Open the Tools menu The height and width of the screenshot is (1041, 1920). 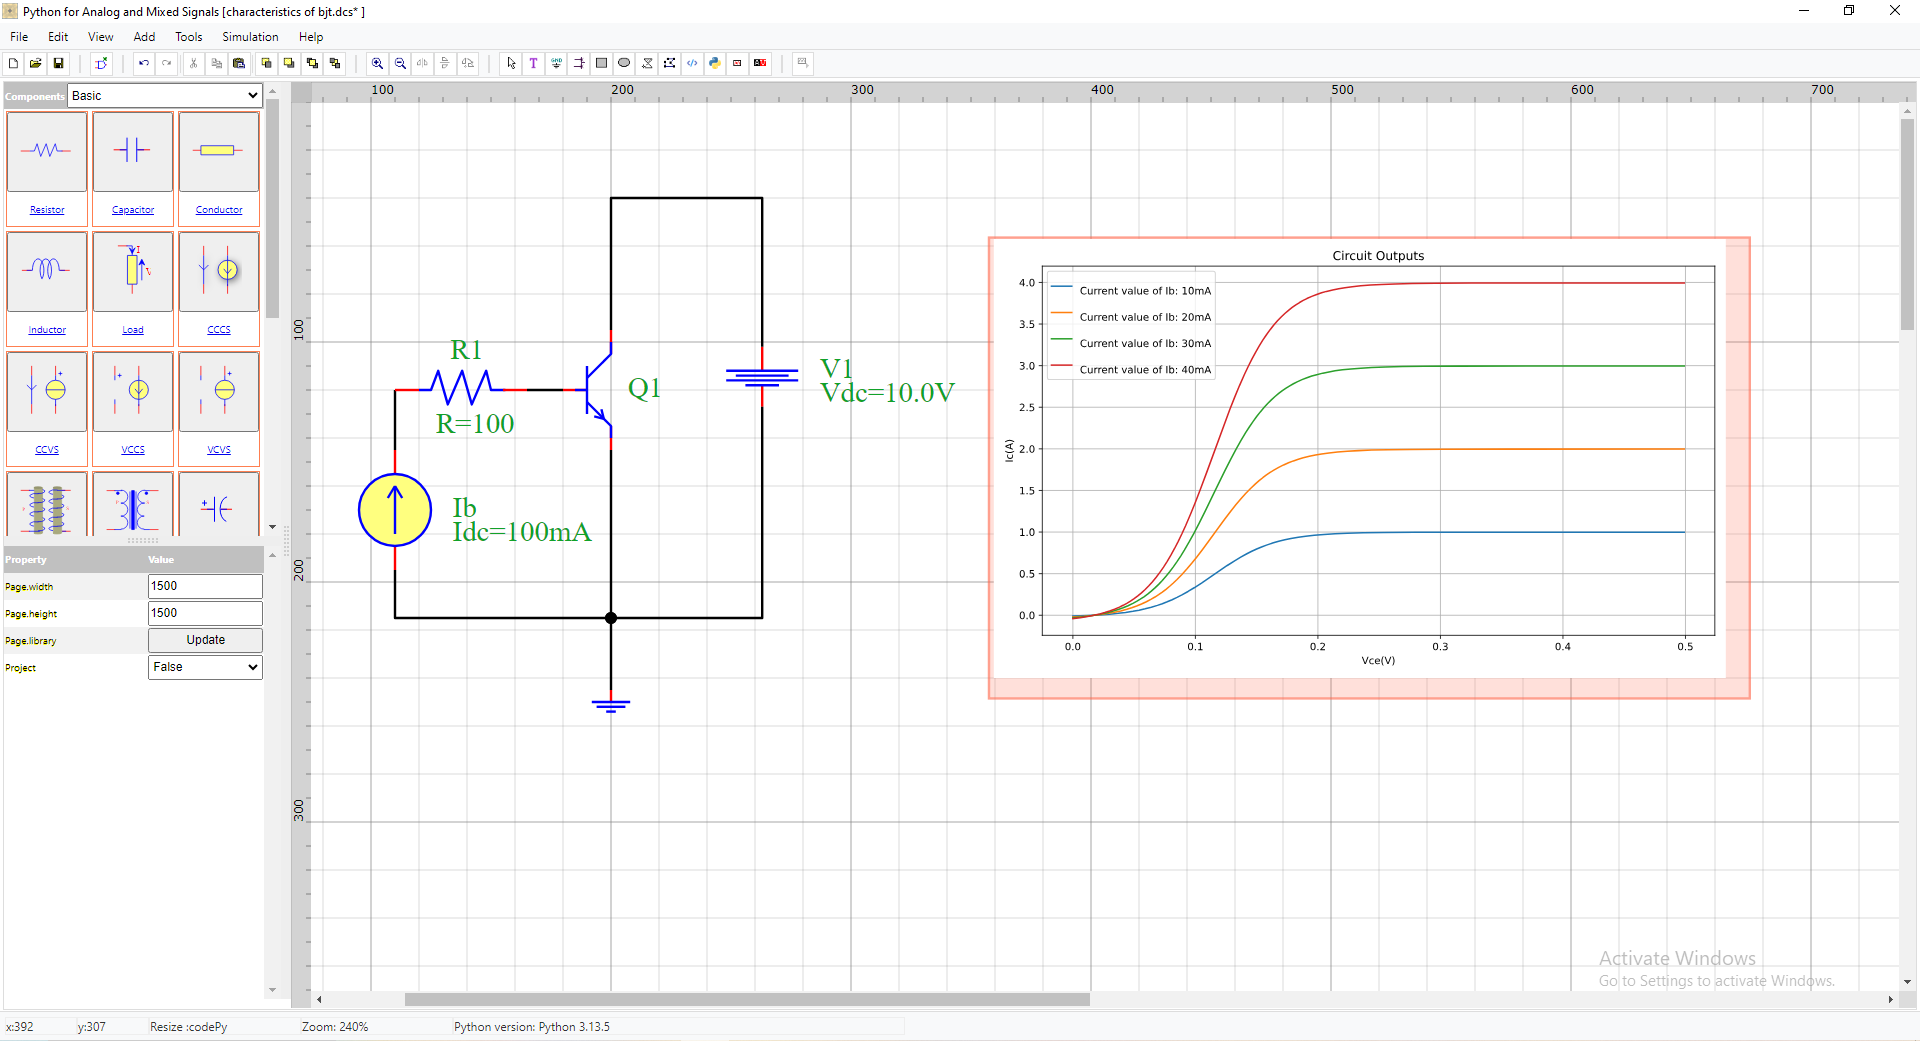(x=189, y=37)
